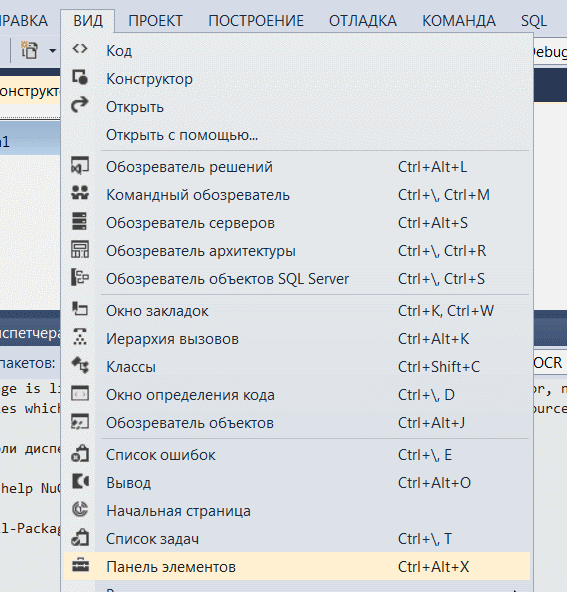Expand the toolbar new-item dropdown arrow
The height and width of the screenshot is (592, 567).
pos(52,50)
